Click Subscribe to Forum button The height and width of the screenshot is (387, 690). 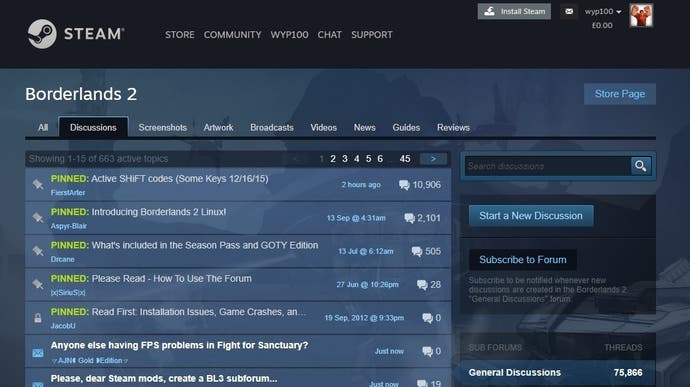pos(523,260)
